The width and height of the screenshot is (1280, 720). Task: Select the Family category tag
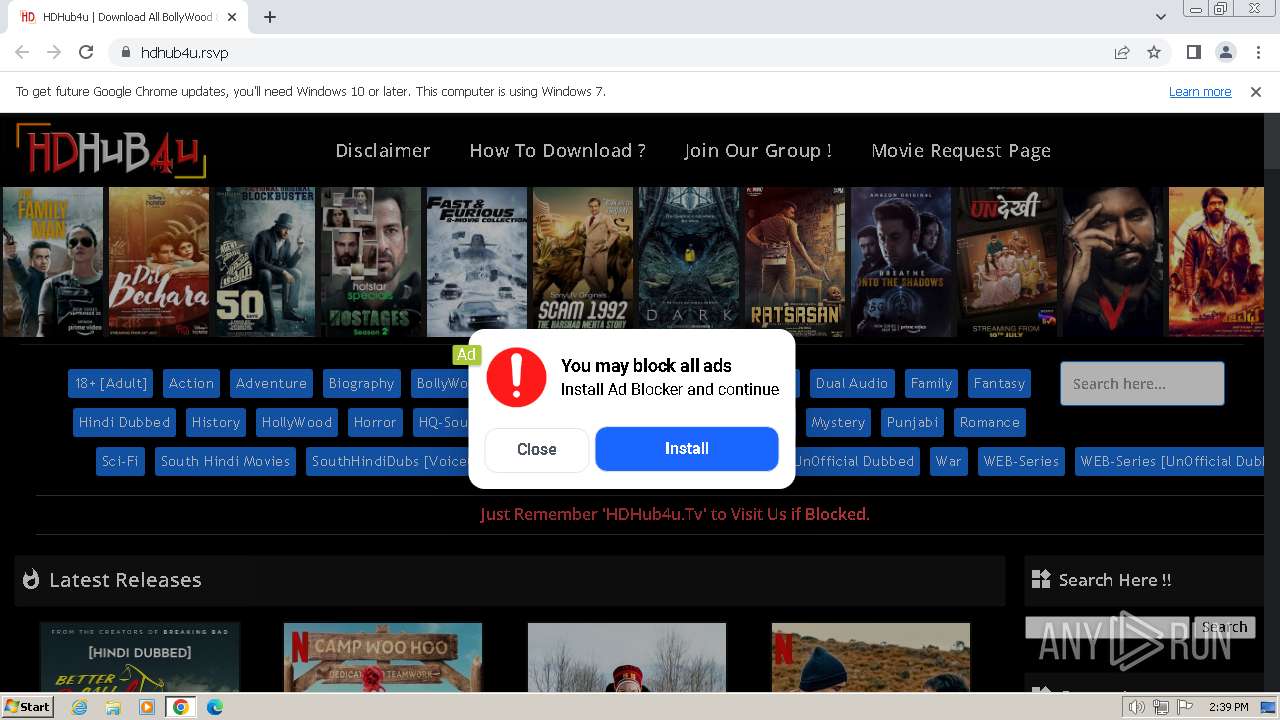click(x=931, y=383)
